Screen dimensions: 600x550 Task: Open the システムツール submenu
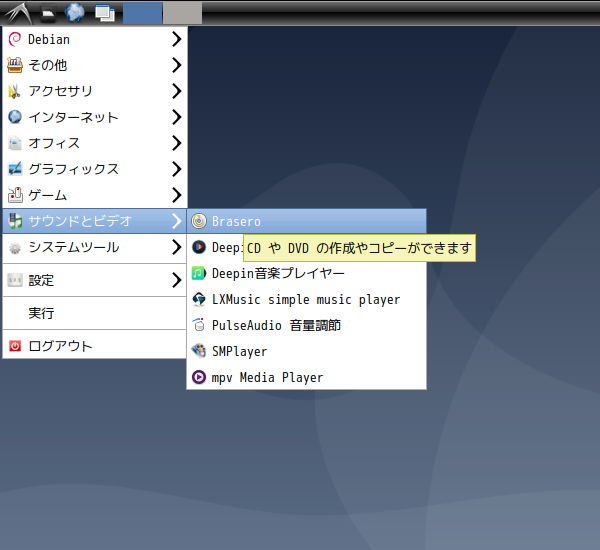tap(95, 247)
